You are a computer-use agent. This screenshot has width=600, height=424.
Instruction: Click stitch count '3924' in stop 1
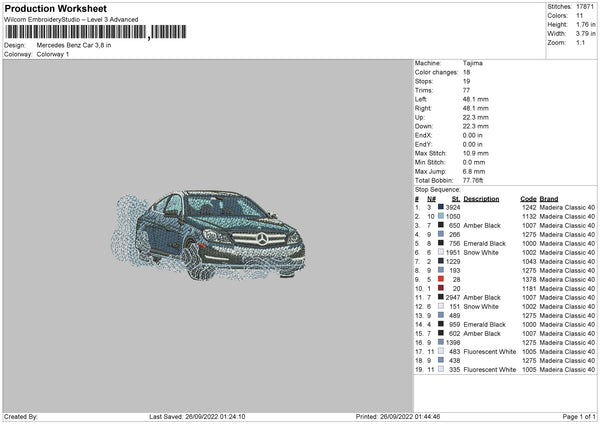coord(453,207)
